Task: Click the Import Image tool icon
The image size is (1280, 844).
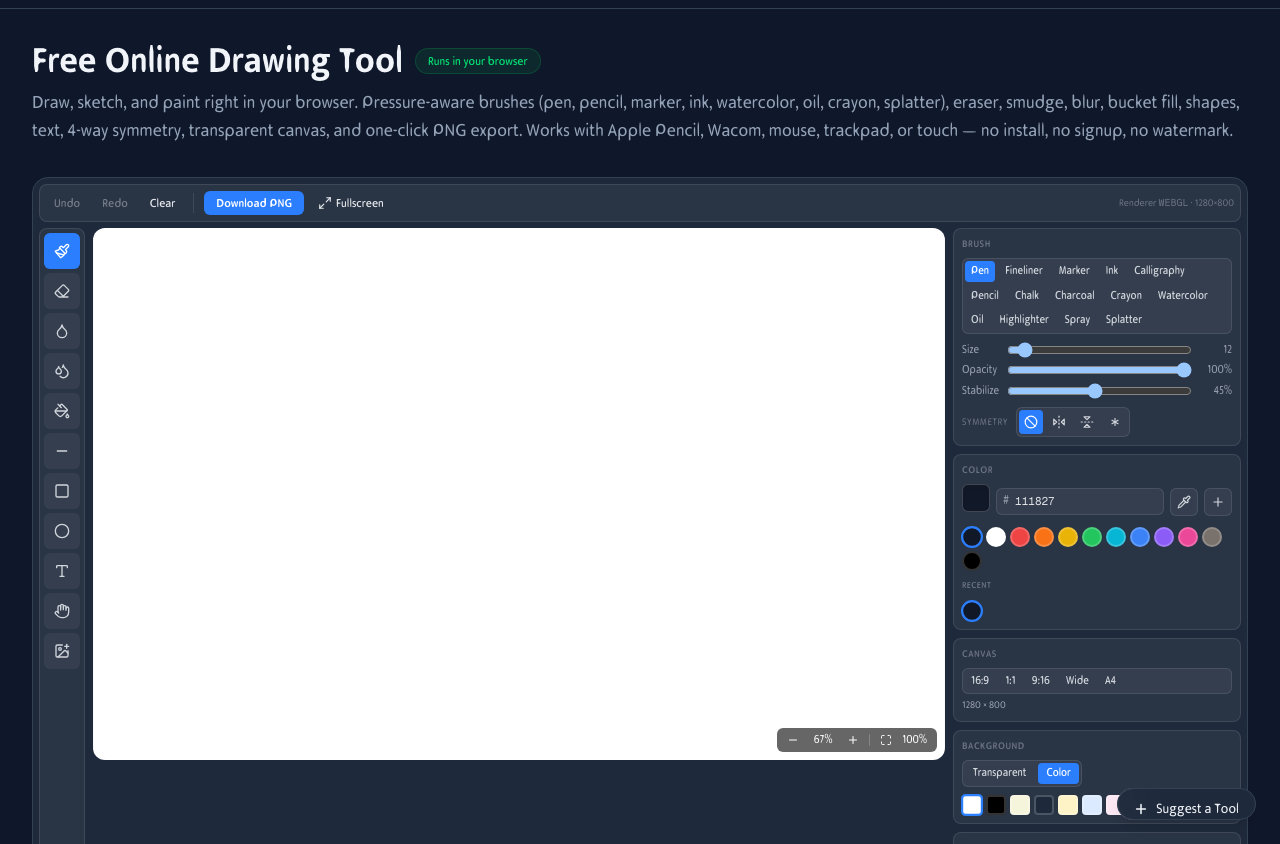Action: (x=62, y=651)
